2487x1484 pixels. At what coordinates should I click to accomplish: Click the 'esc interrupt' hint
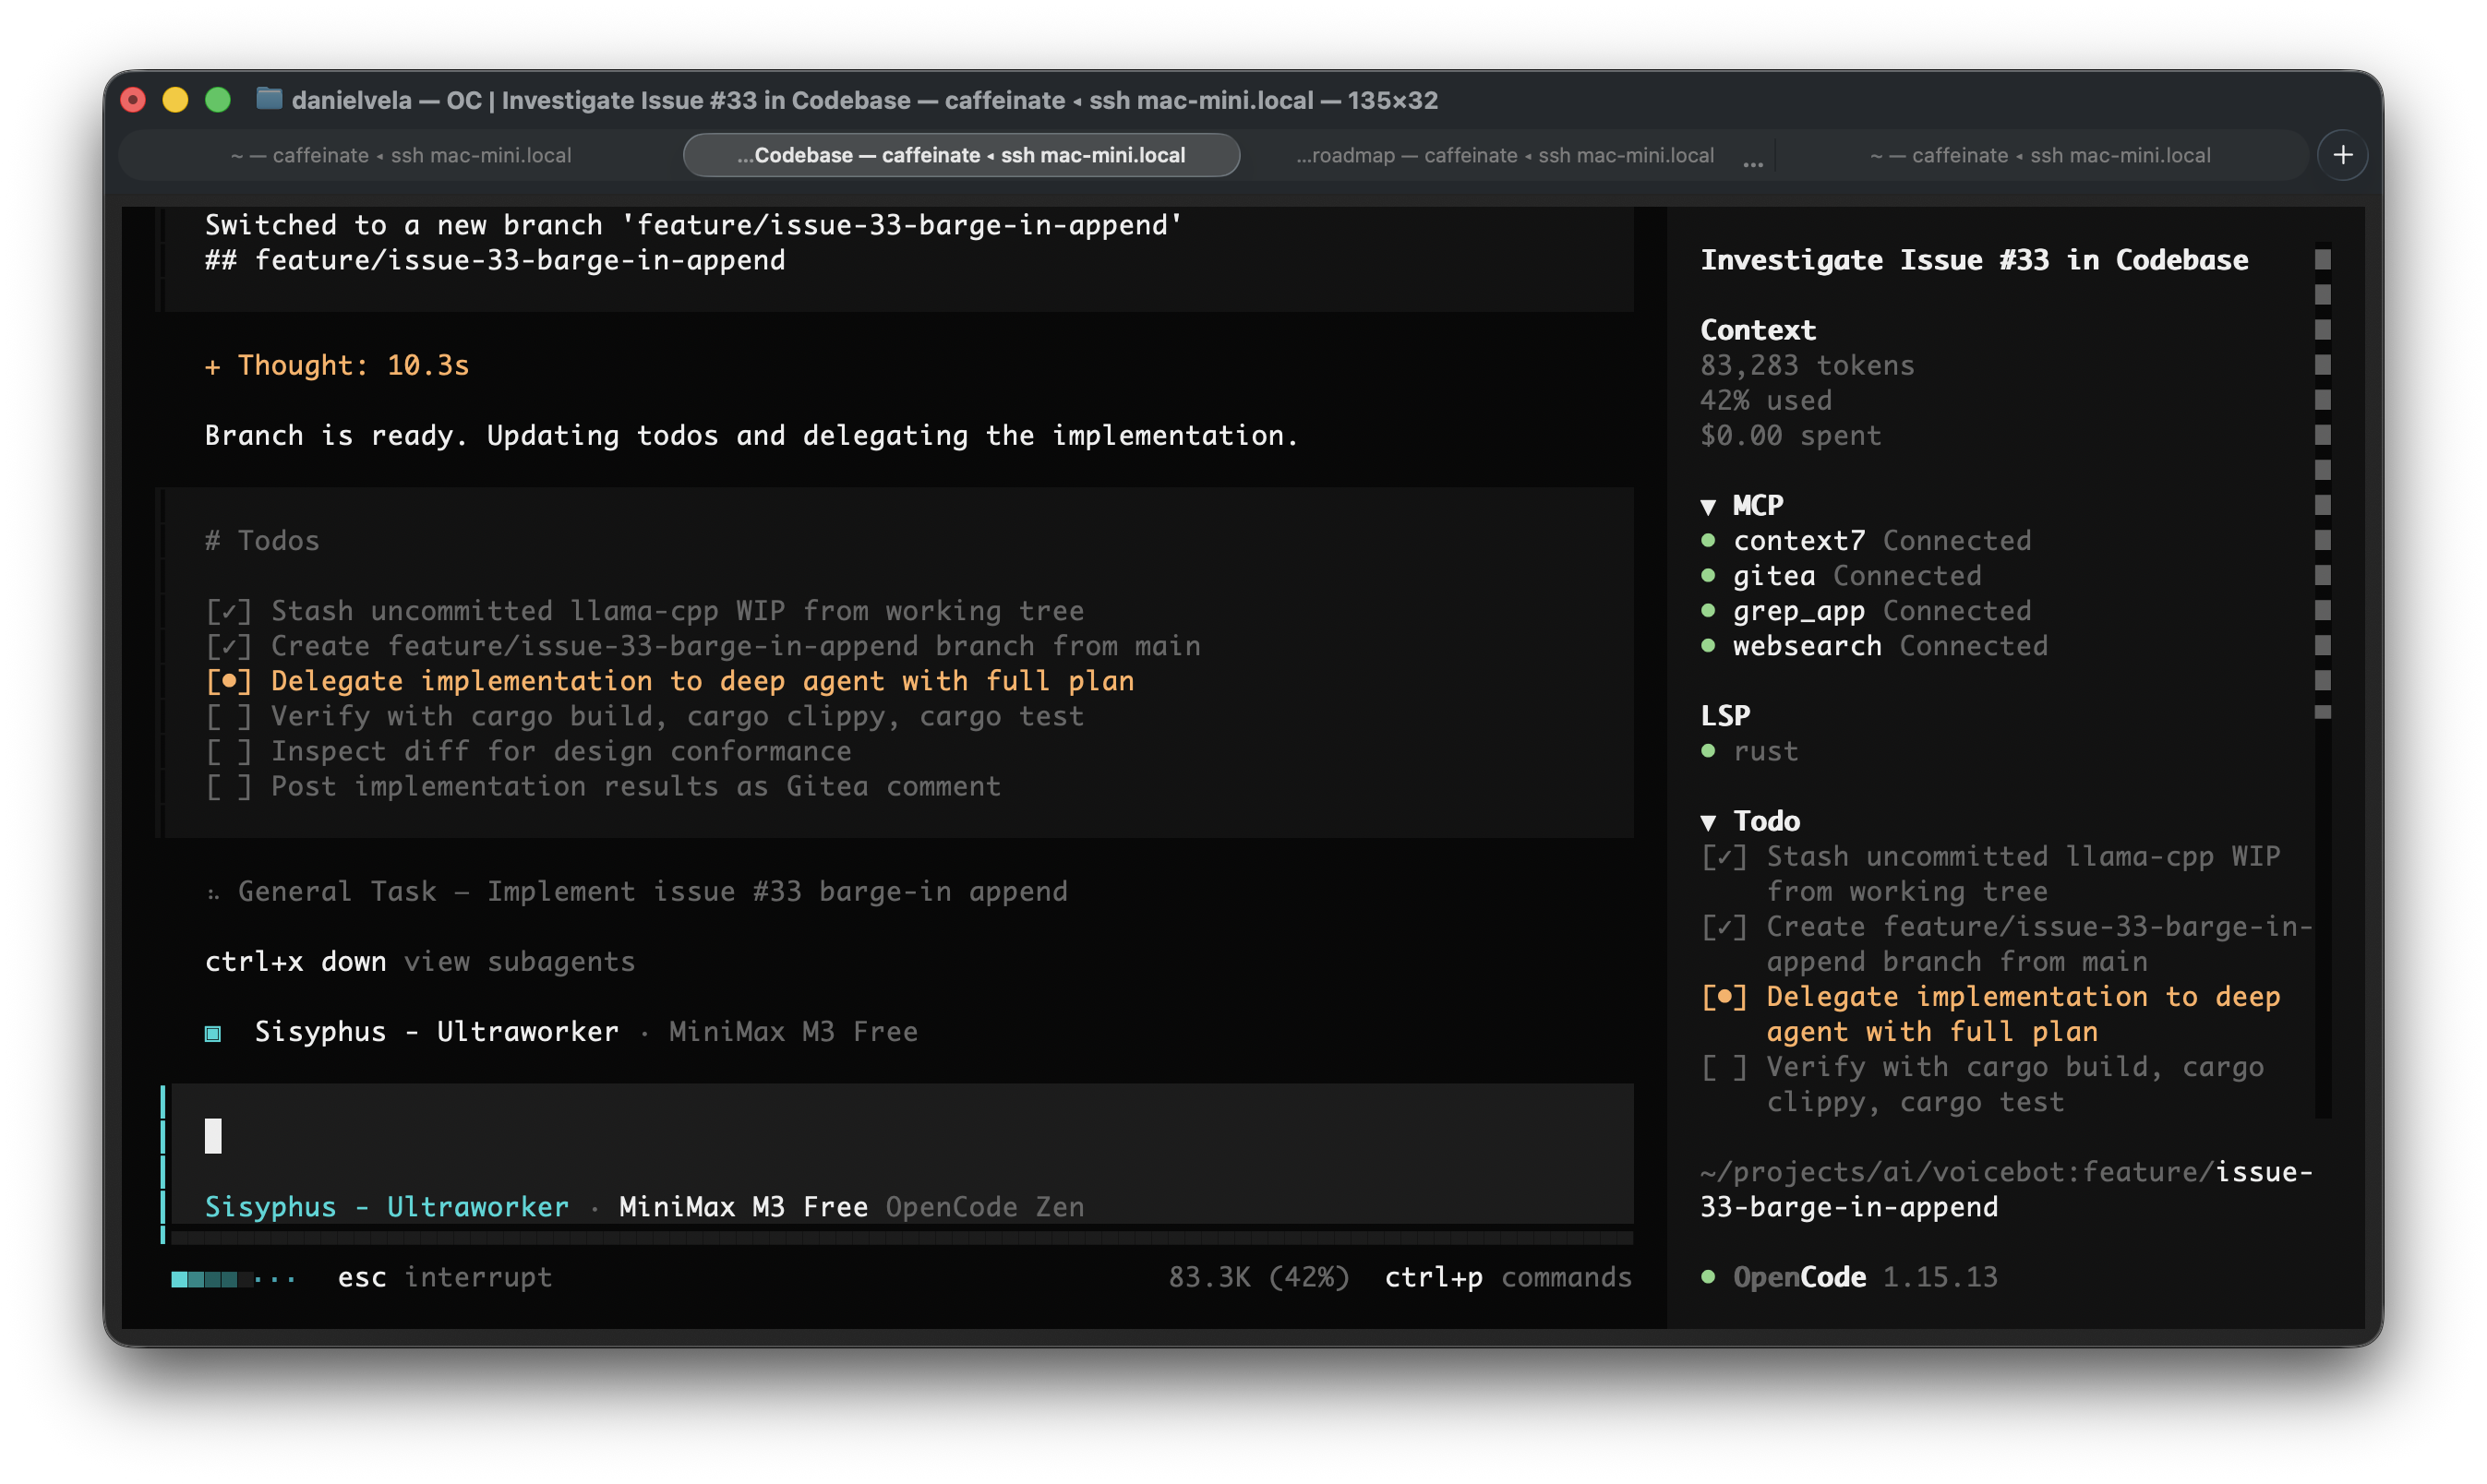tap(444, 1277)
